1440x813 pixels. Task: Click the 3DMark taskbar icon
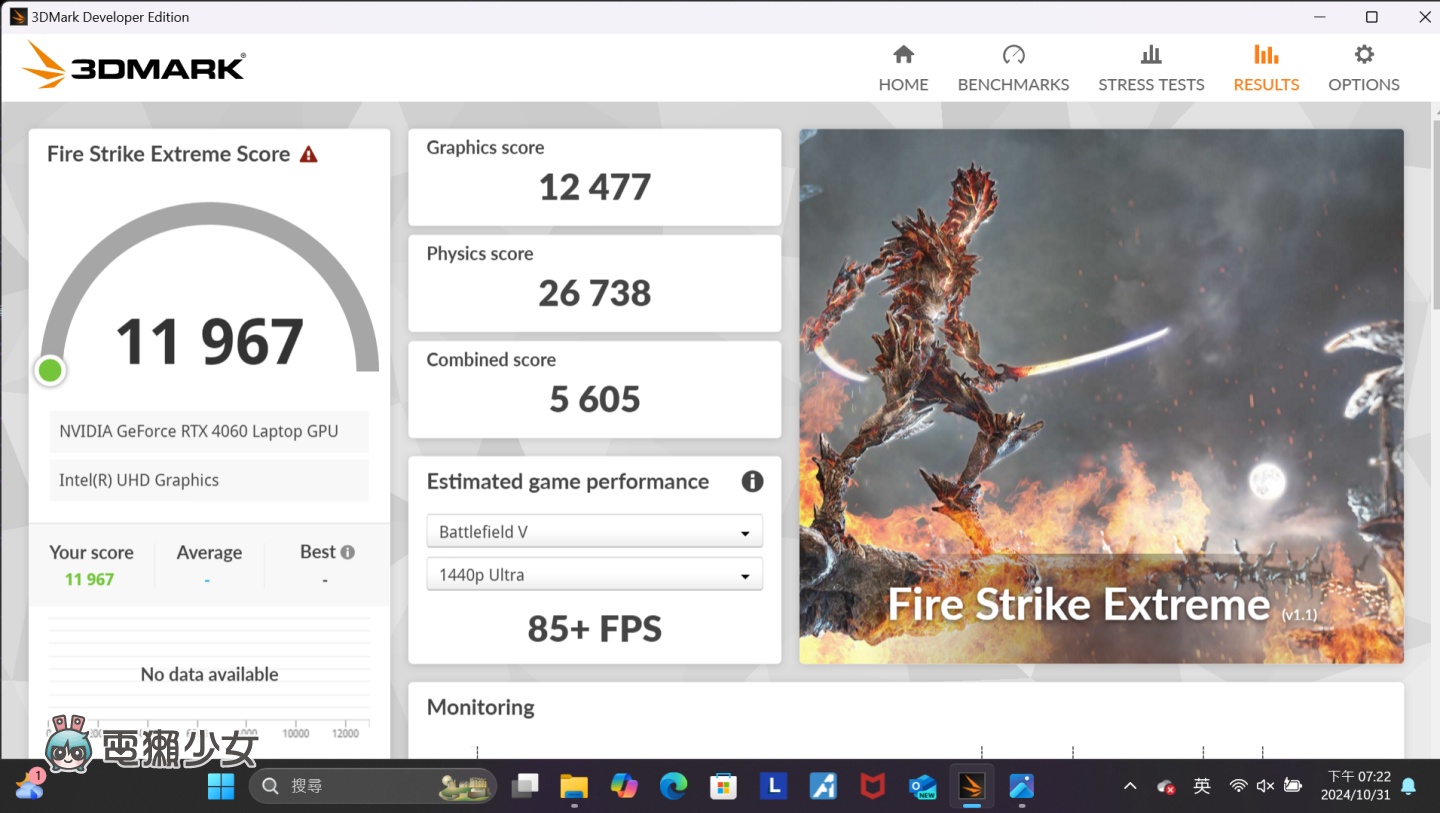click(971, 786)
